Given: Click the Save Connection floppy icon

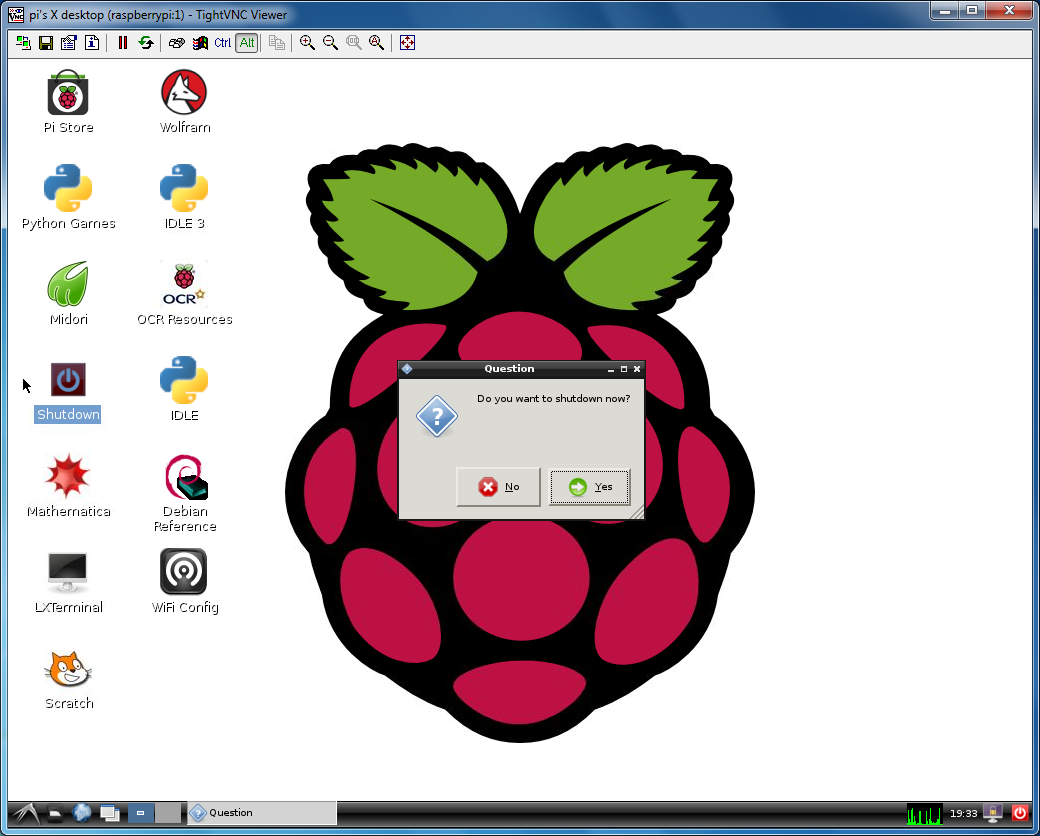Looking at the screenshot, I should coord(46,43).
